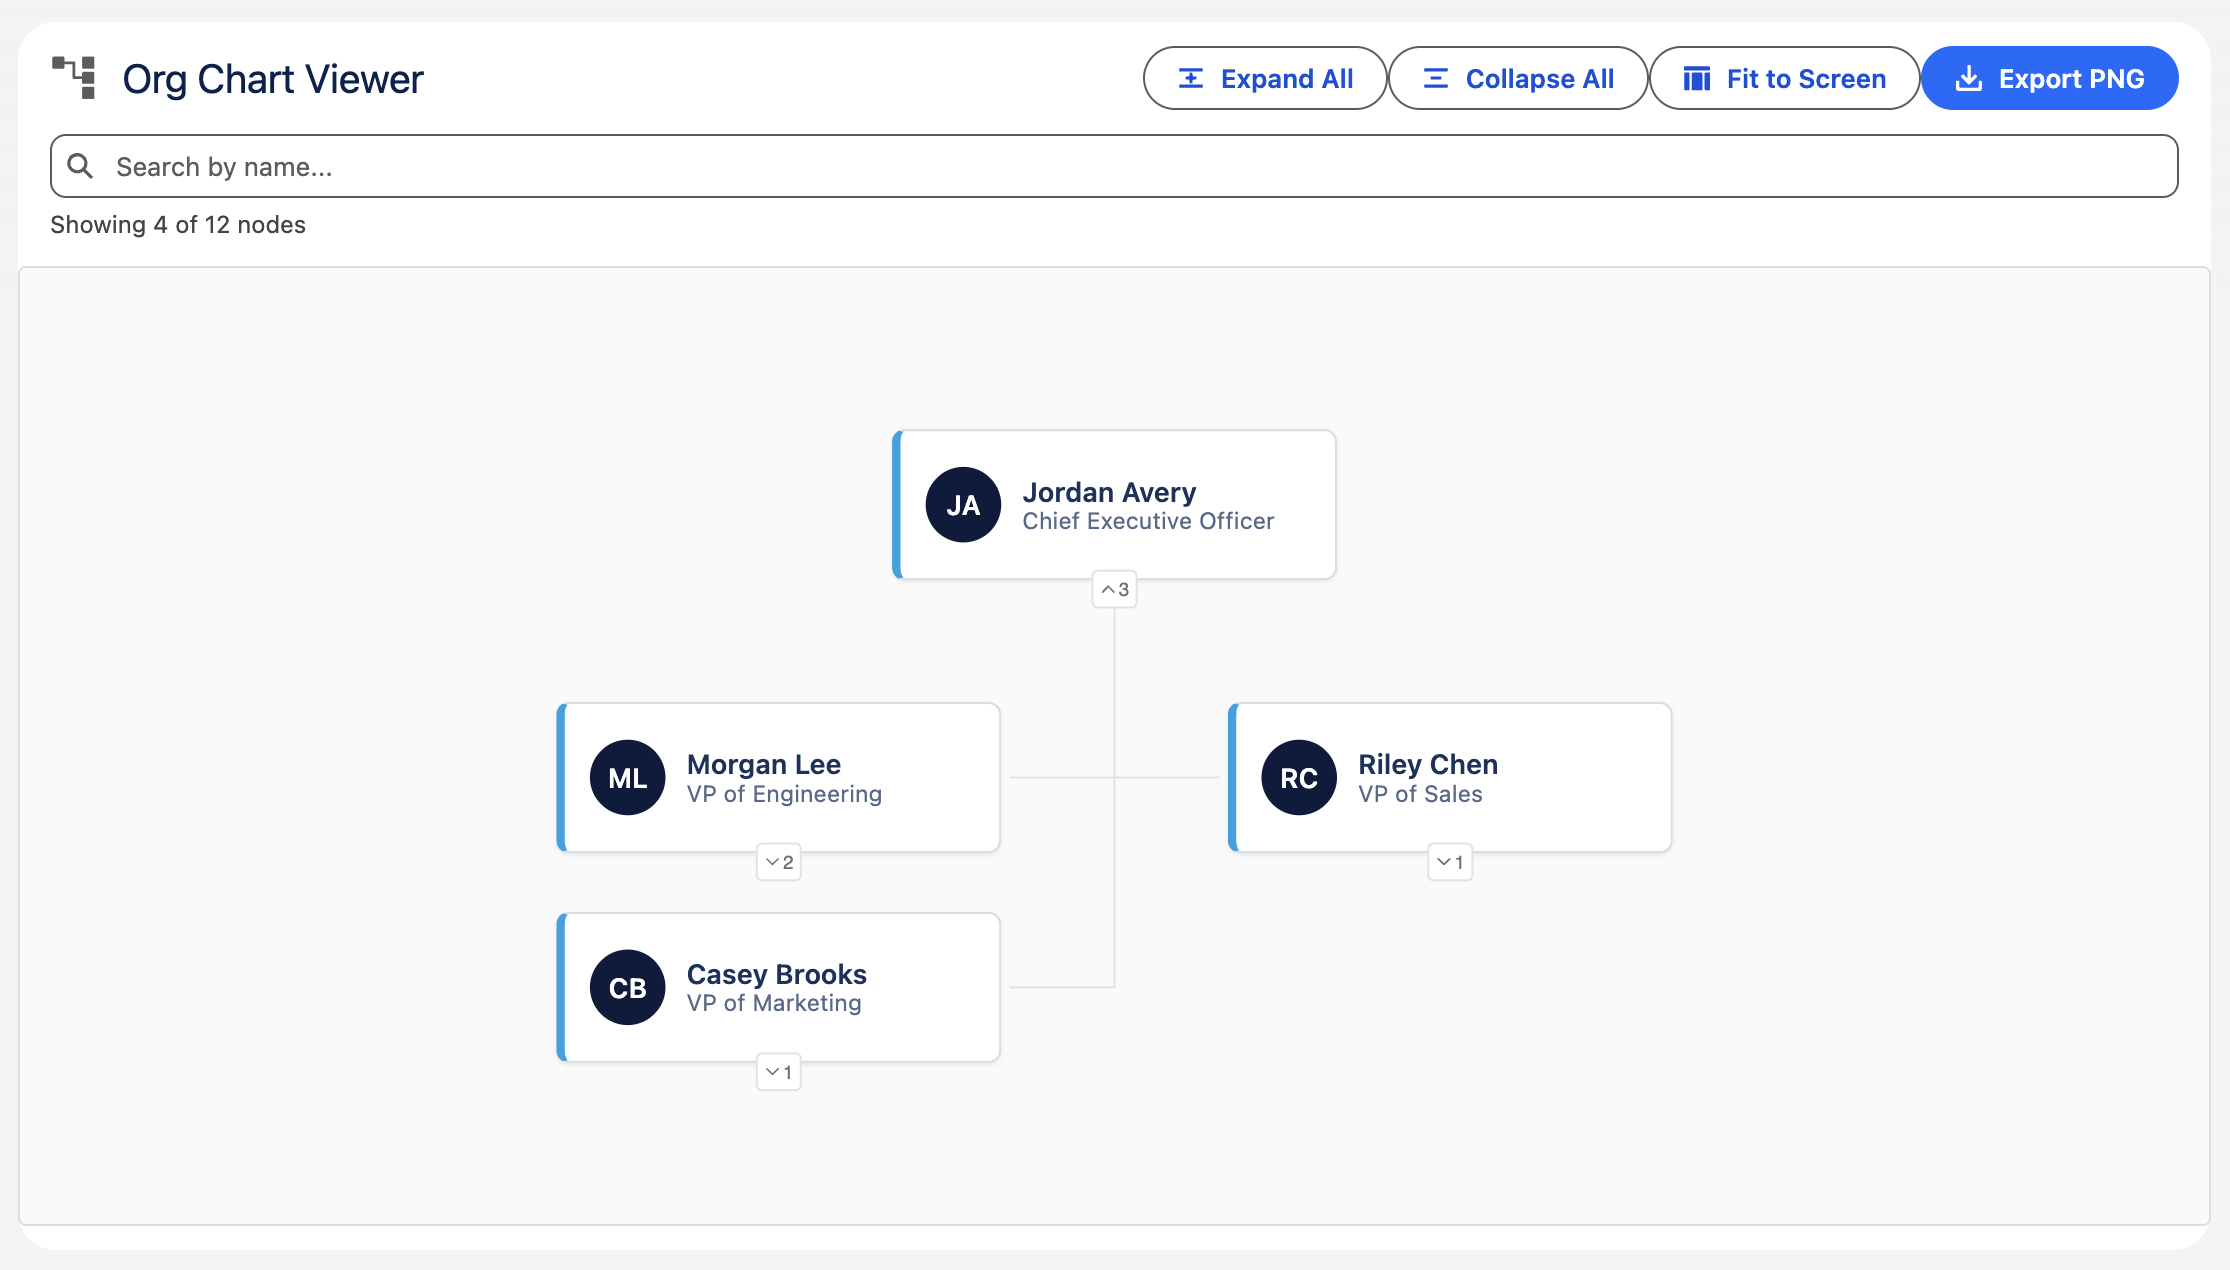This screenshot has height=1270, width=2230.
Task: Click the Expand All button
Action: pyautogui.click(x=1265, y=78)
